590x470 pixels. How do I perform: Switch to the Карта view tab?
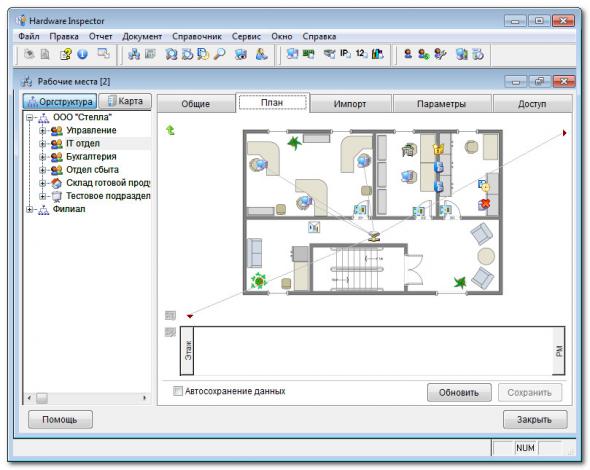125,101
